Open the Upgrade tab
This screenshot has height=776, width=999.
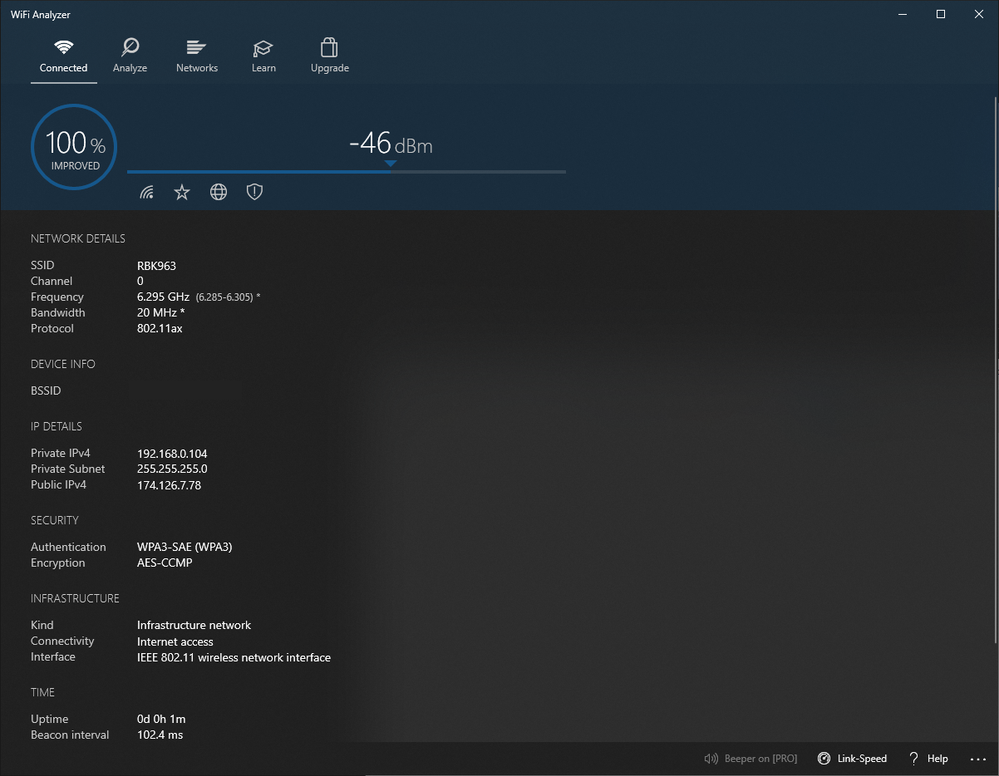click(329, 56)
